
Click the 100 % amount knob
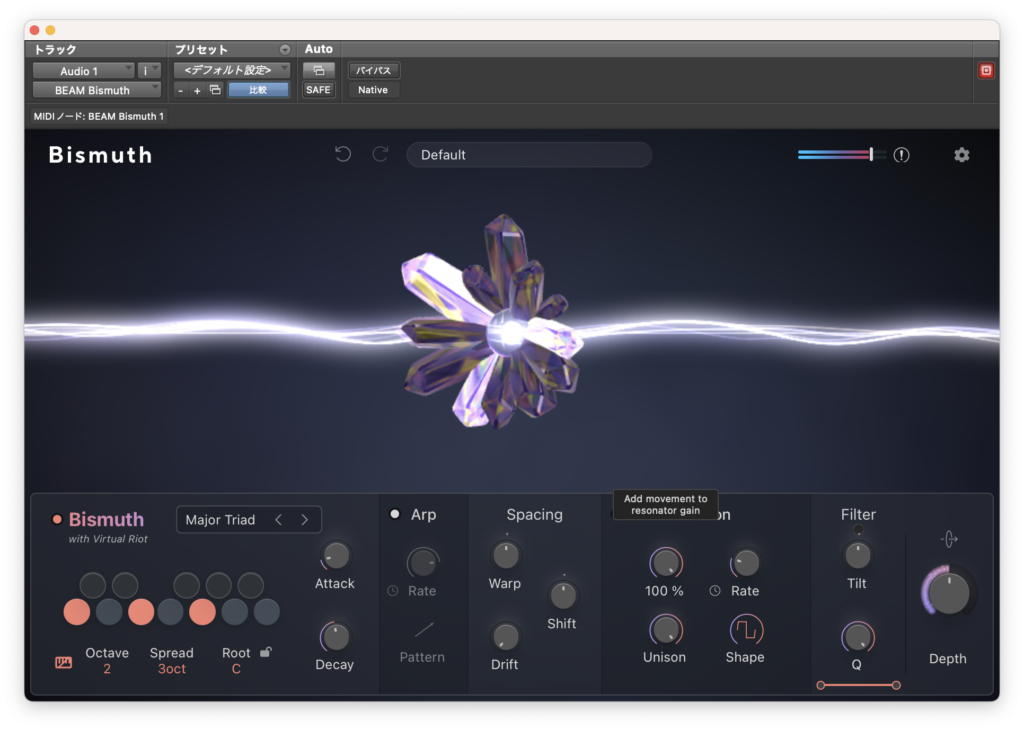click(x=665, y=563)
